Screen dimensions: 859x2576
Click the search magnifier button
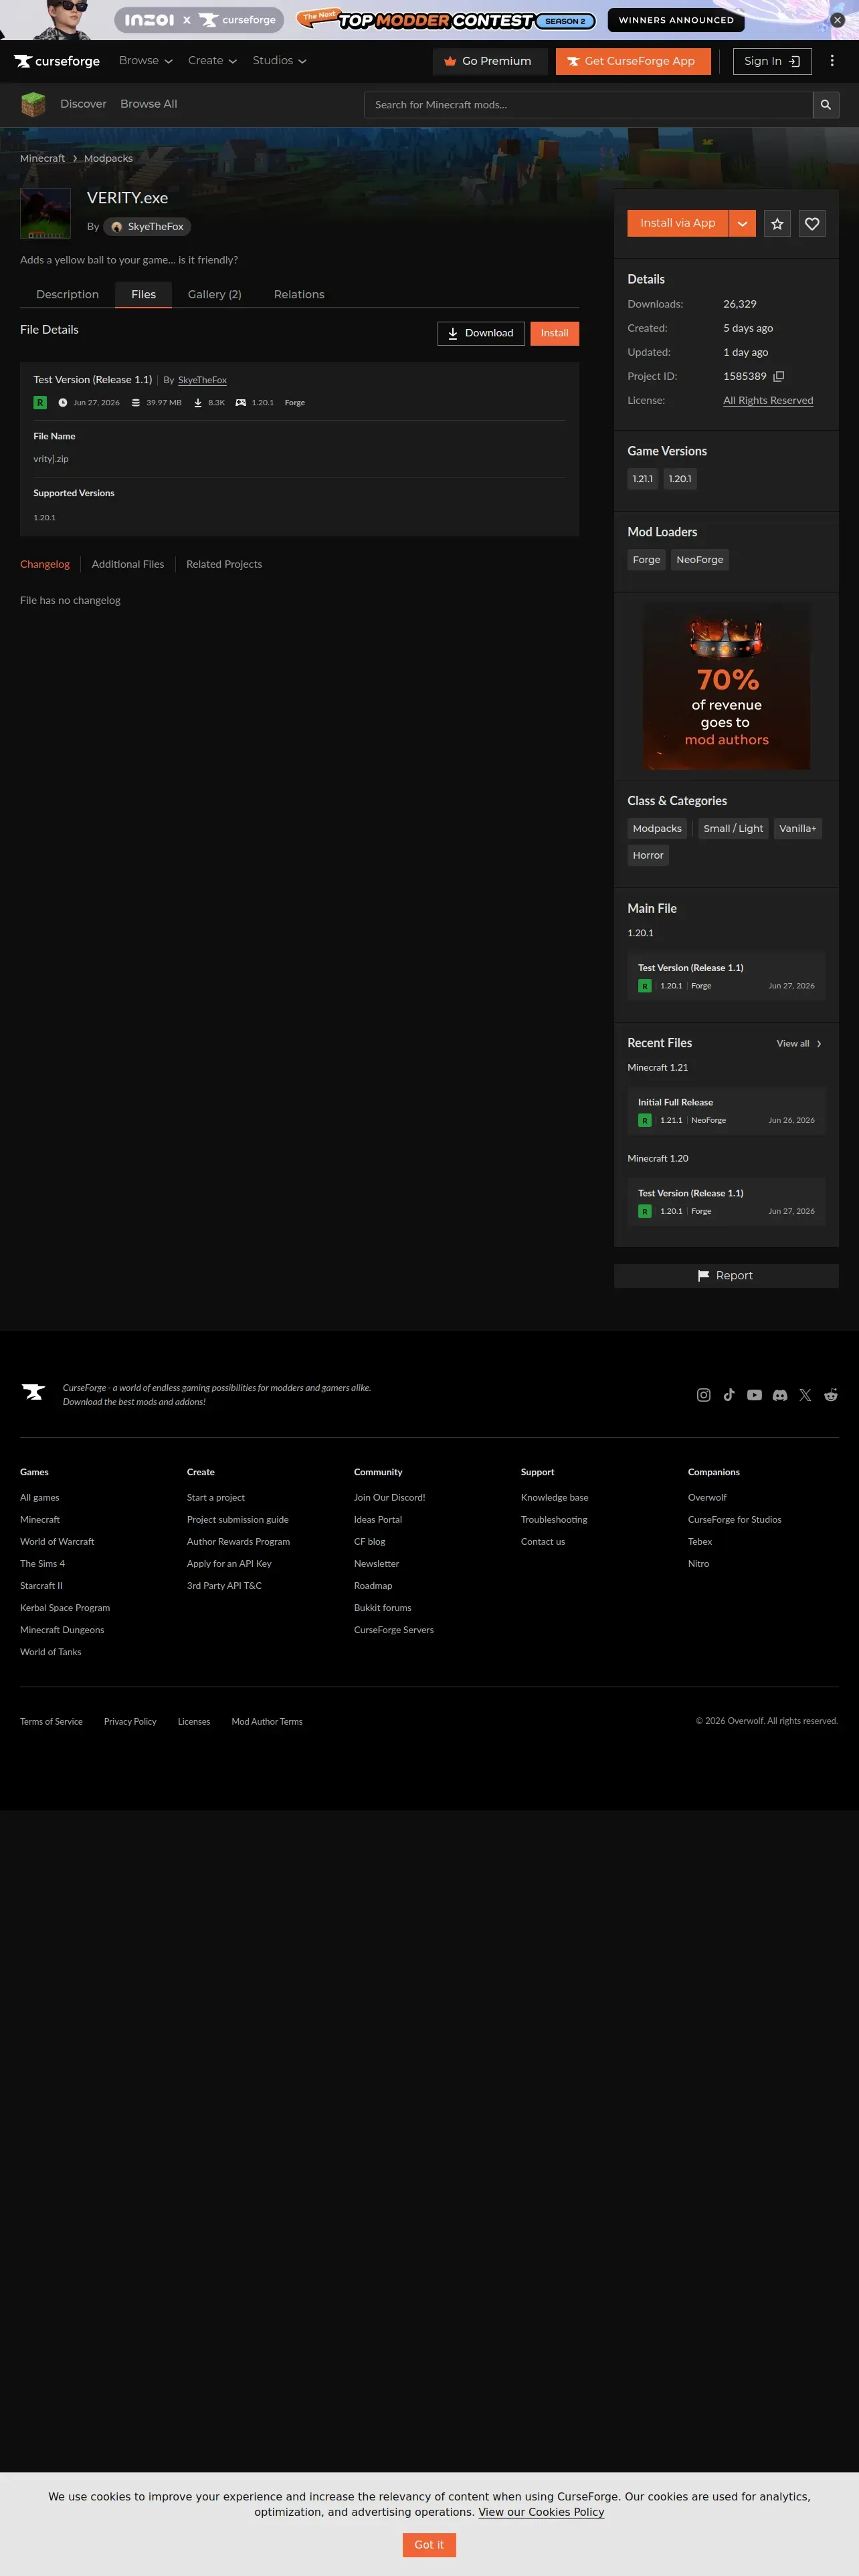click(x=826, y=105)
